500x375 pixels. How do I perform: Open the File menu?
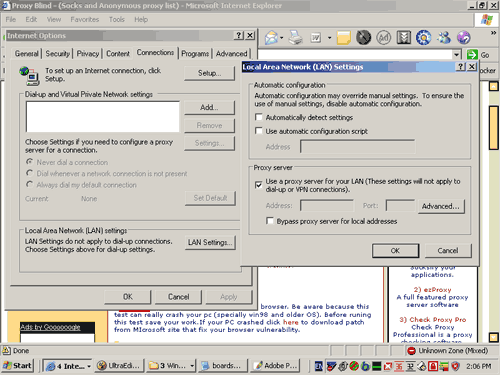pyautogui.click(x=11, y=19)
